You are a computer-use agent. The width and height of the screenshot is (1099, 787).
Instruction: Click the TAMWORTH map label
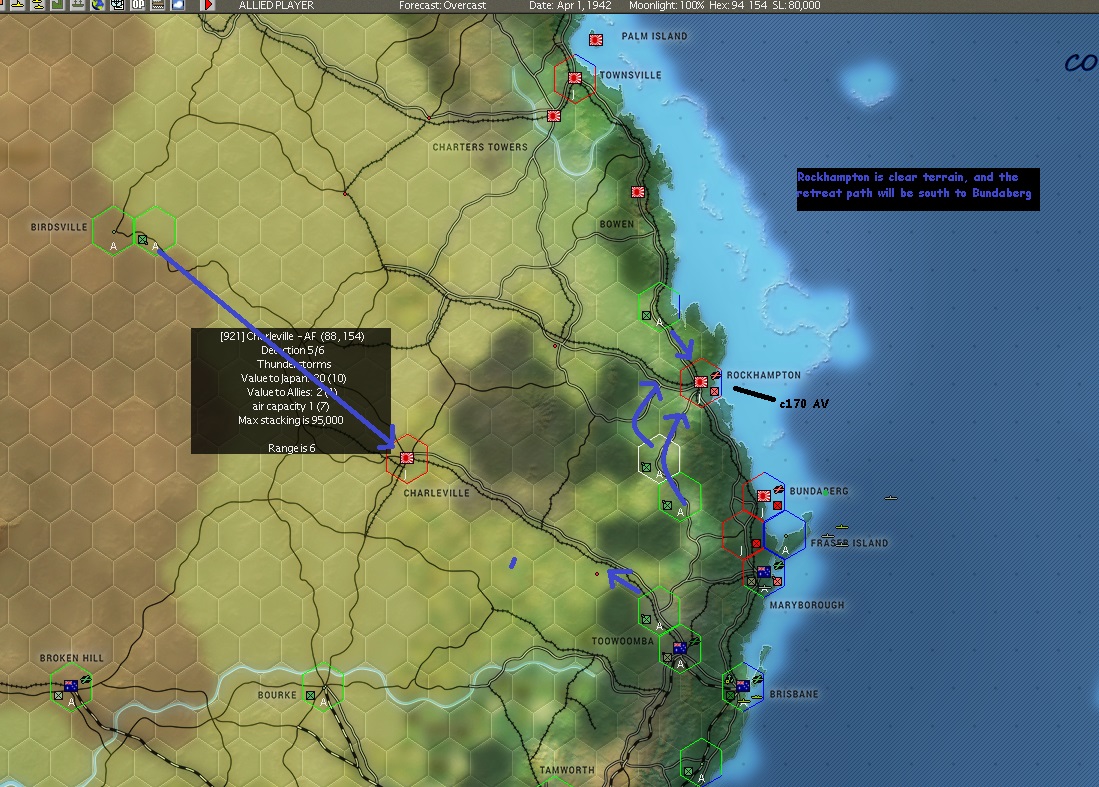(566, 769)
